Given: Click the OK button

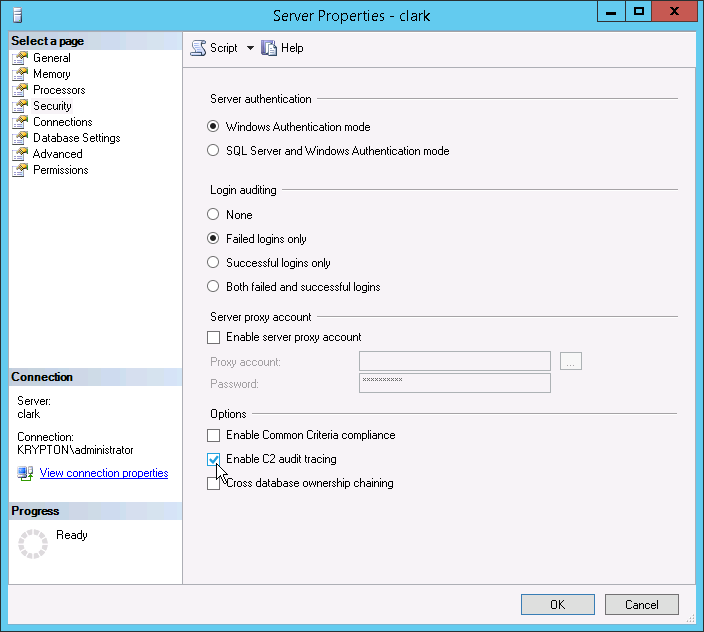Looking at the screenshot, I should [558, 605].
